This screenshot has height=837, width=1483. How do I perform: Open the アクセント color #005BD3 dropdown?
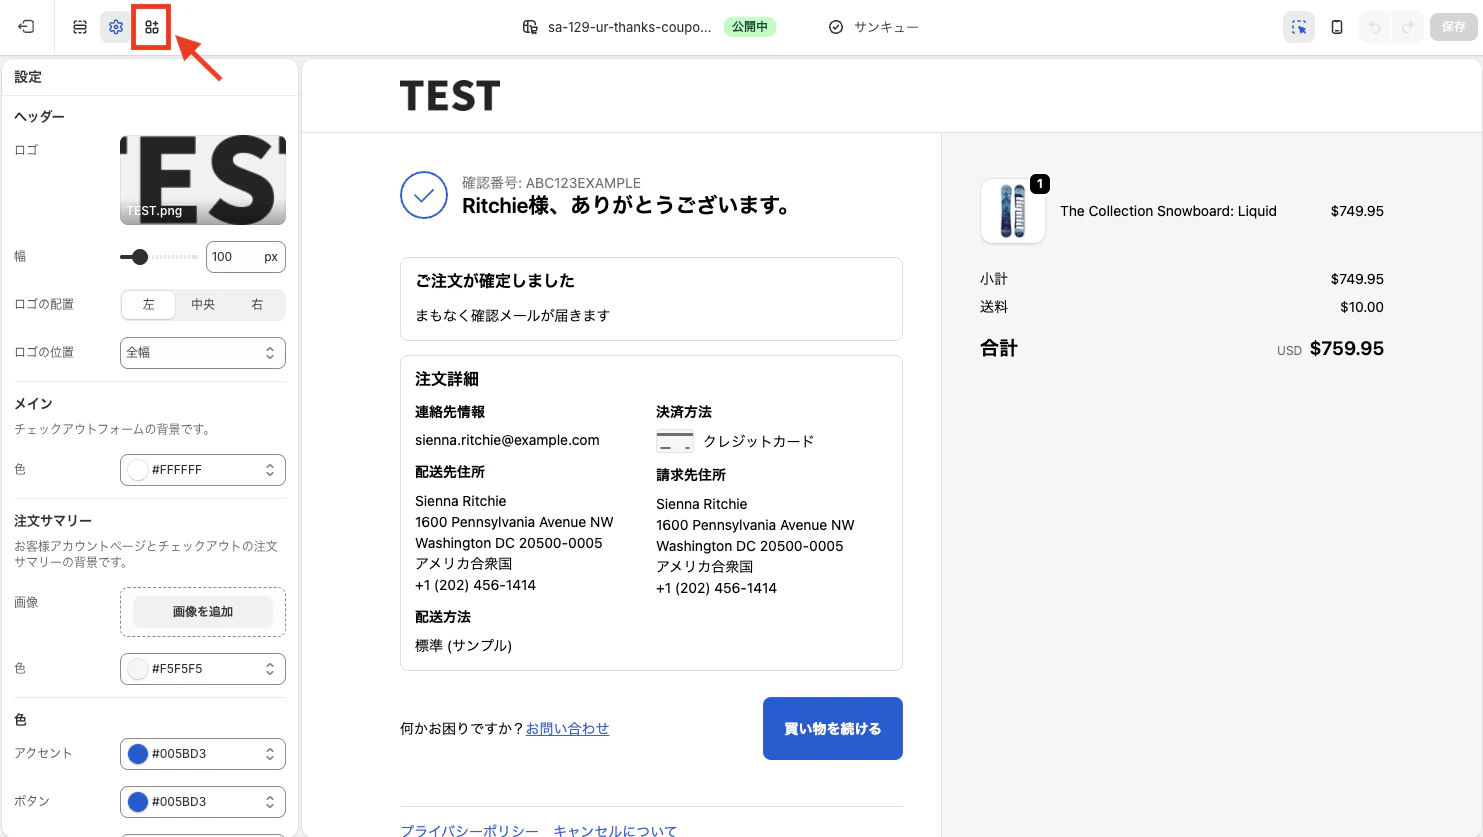click(203, 754)
